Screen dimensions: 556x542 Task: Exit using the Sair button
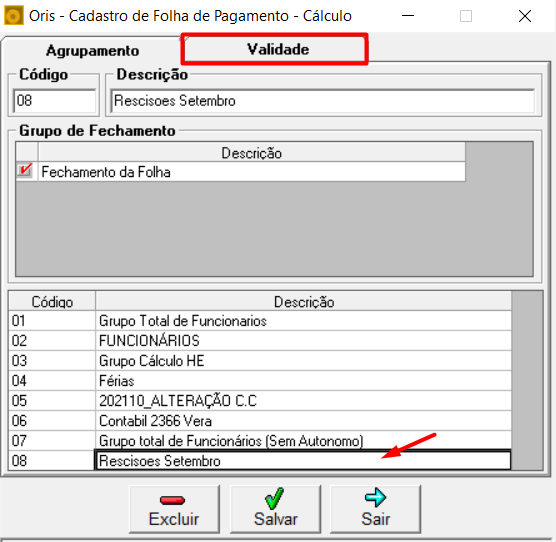point(375,509)
